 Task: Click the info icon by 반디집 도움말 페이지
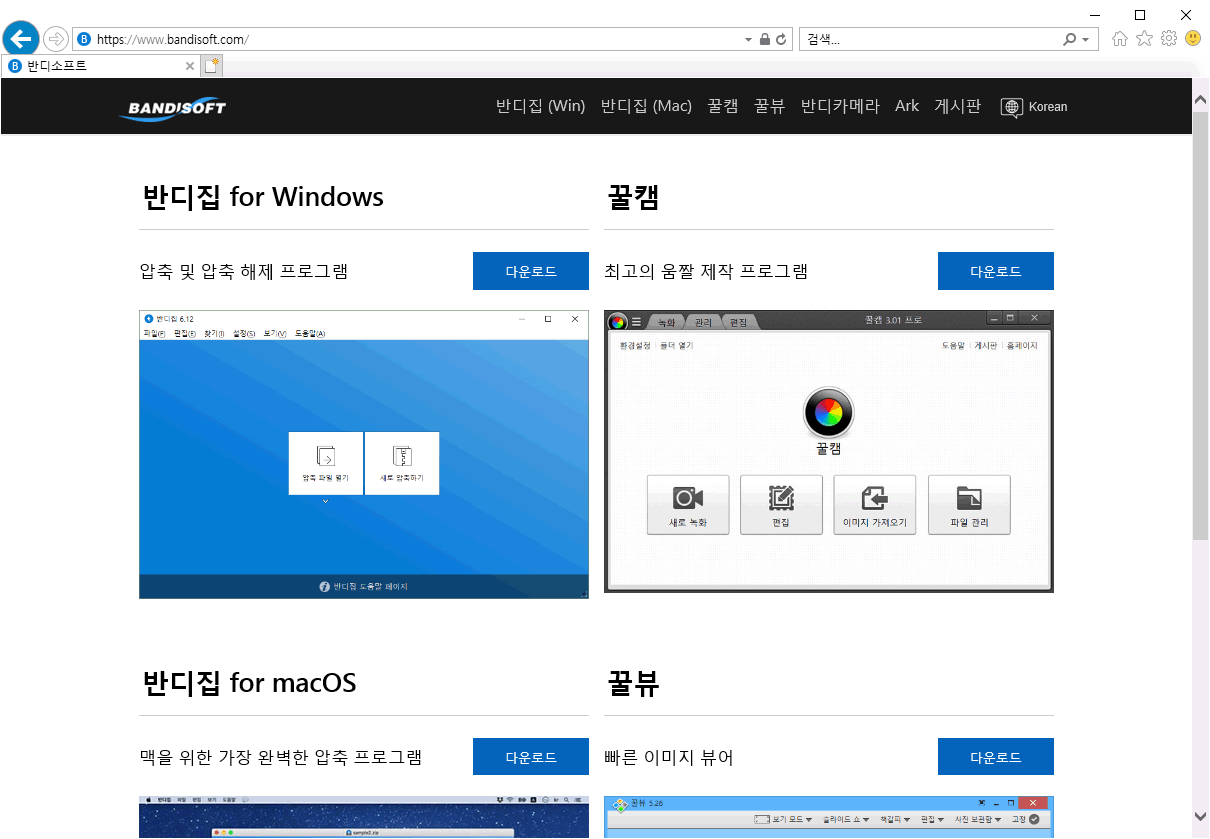(x=324, y=587)
